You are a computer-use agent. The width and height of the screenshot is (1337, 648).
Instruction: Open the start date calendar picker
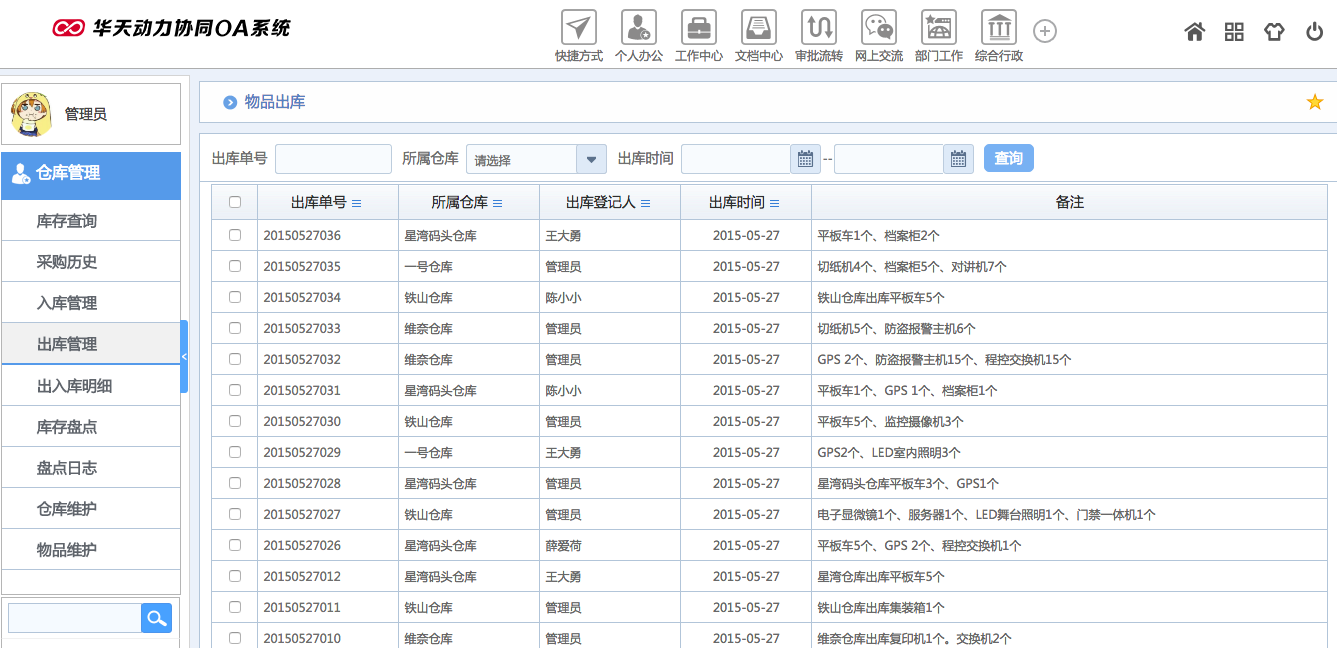pyautogui.click(x=805, y=159)
